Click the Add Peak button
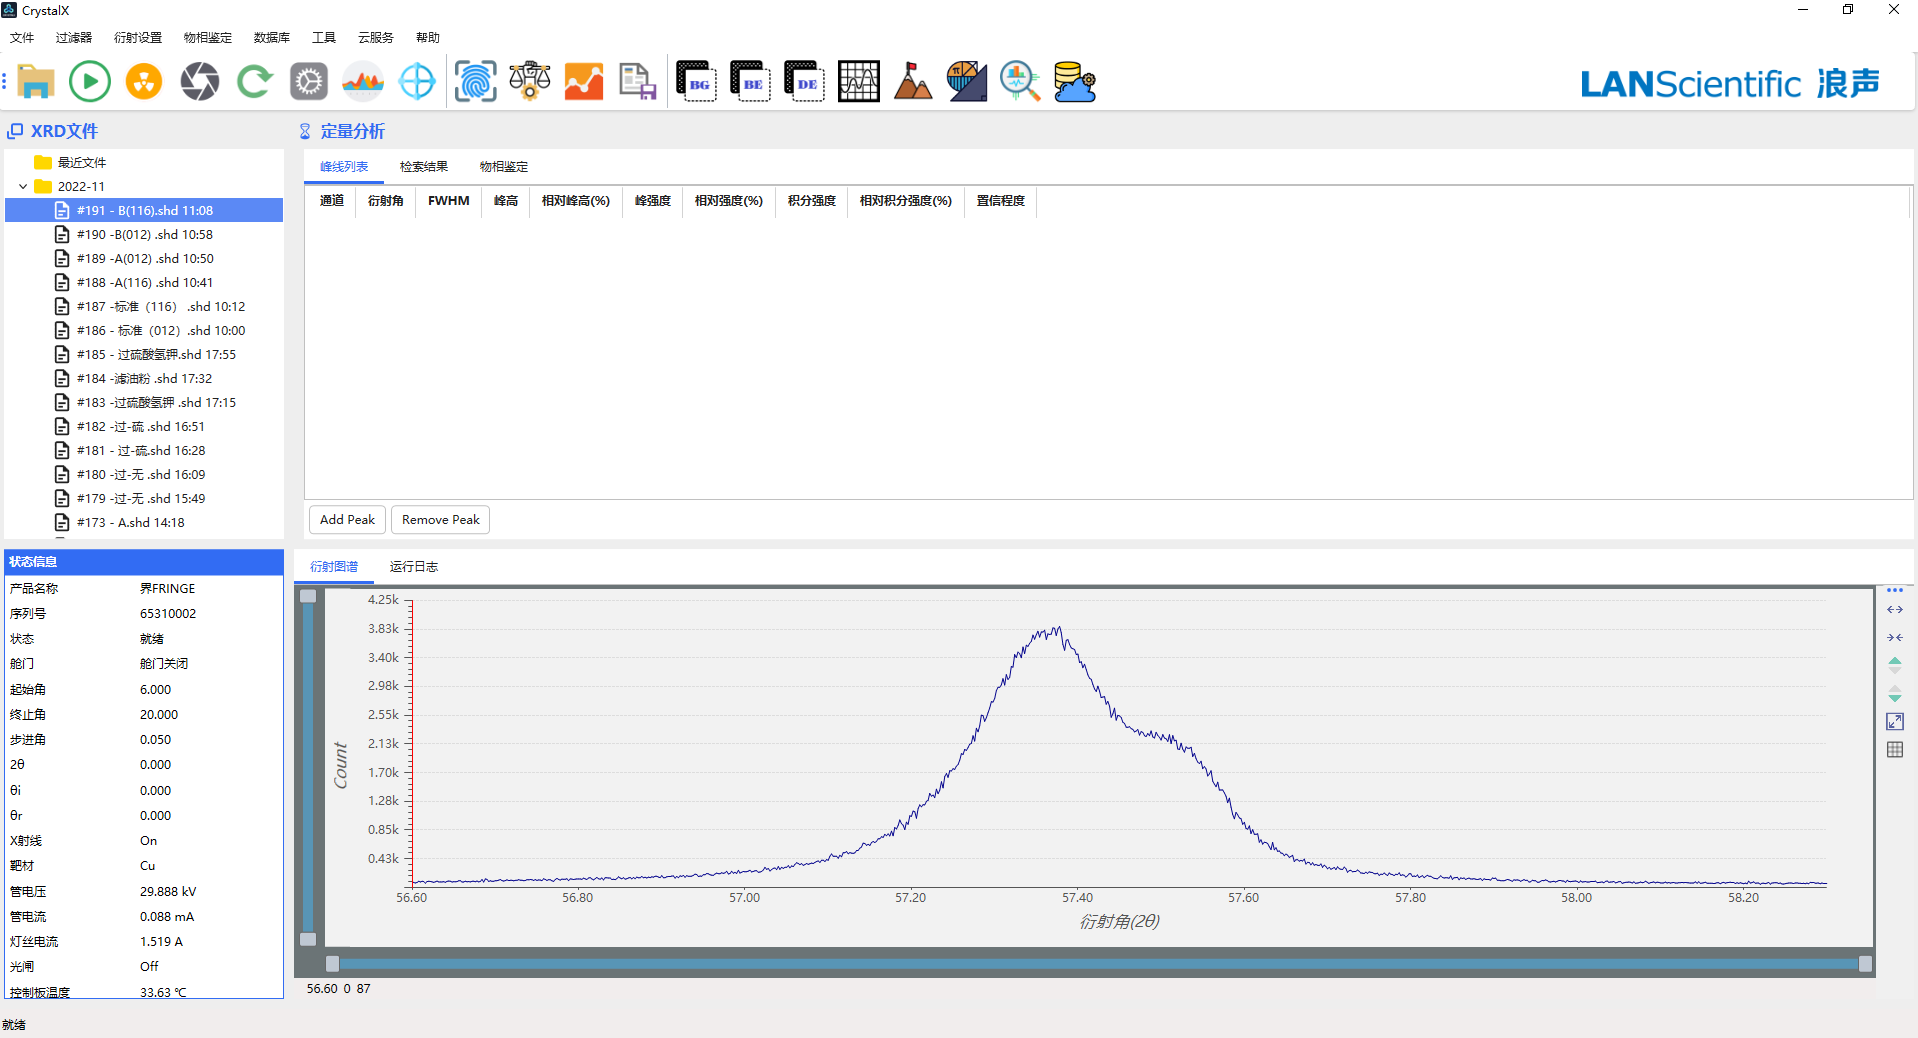 (347, 520)
